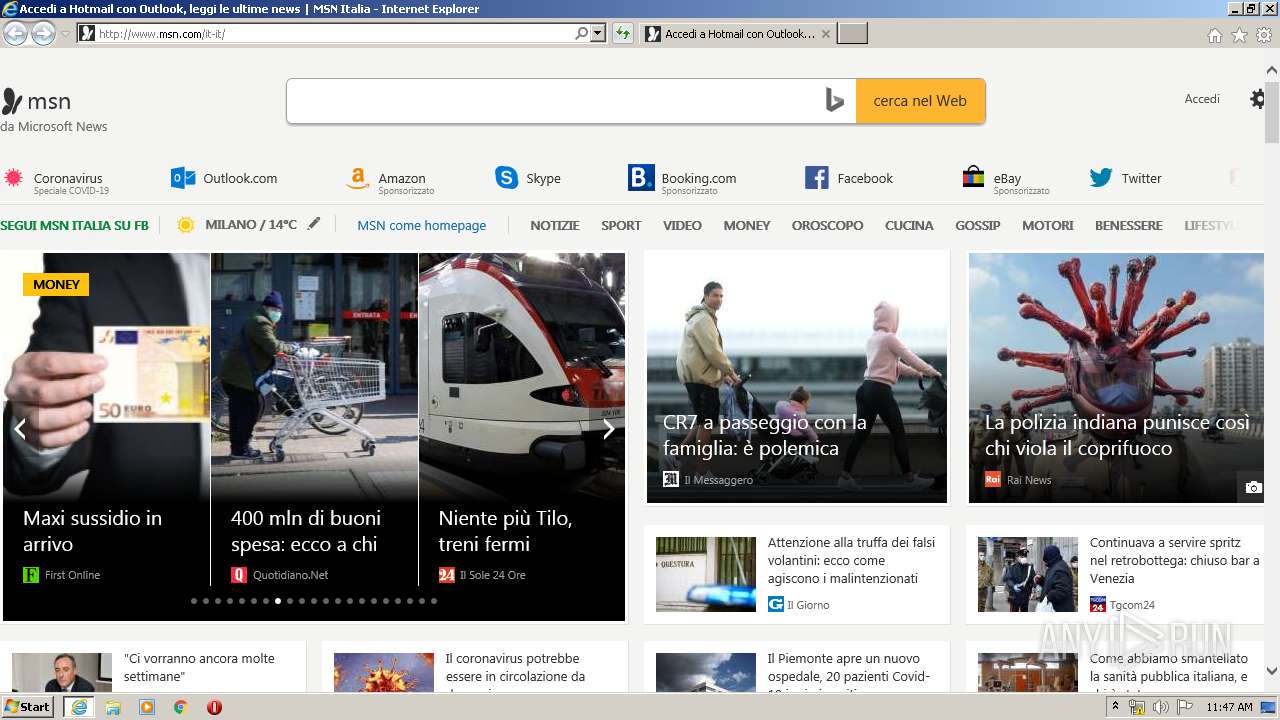The width and height of the screenshot is (1280, 720).
Task: Open Niente più Tilo treni fermi story
Action: click(x=505, y=531)
